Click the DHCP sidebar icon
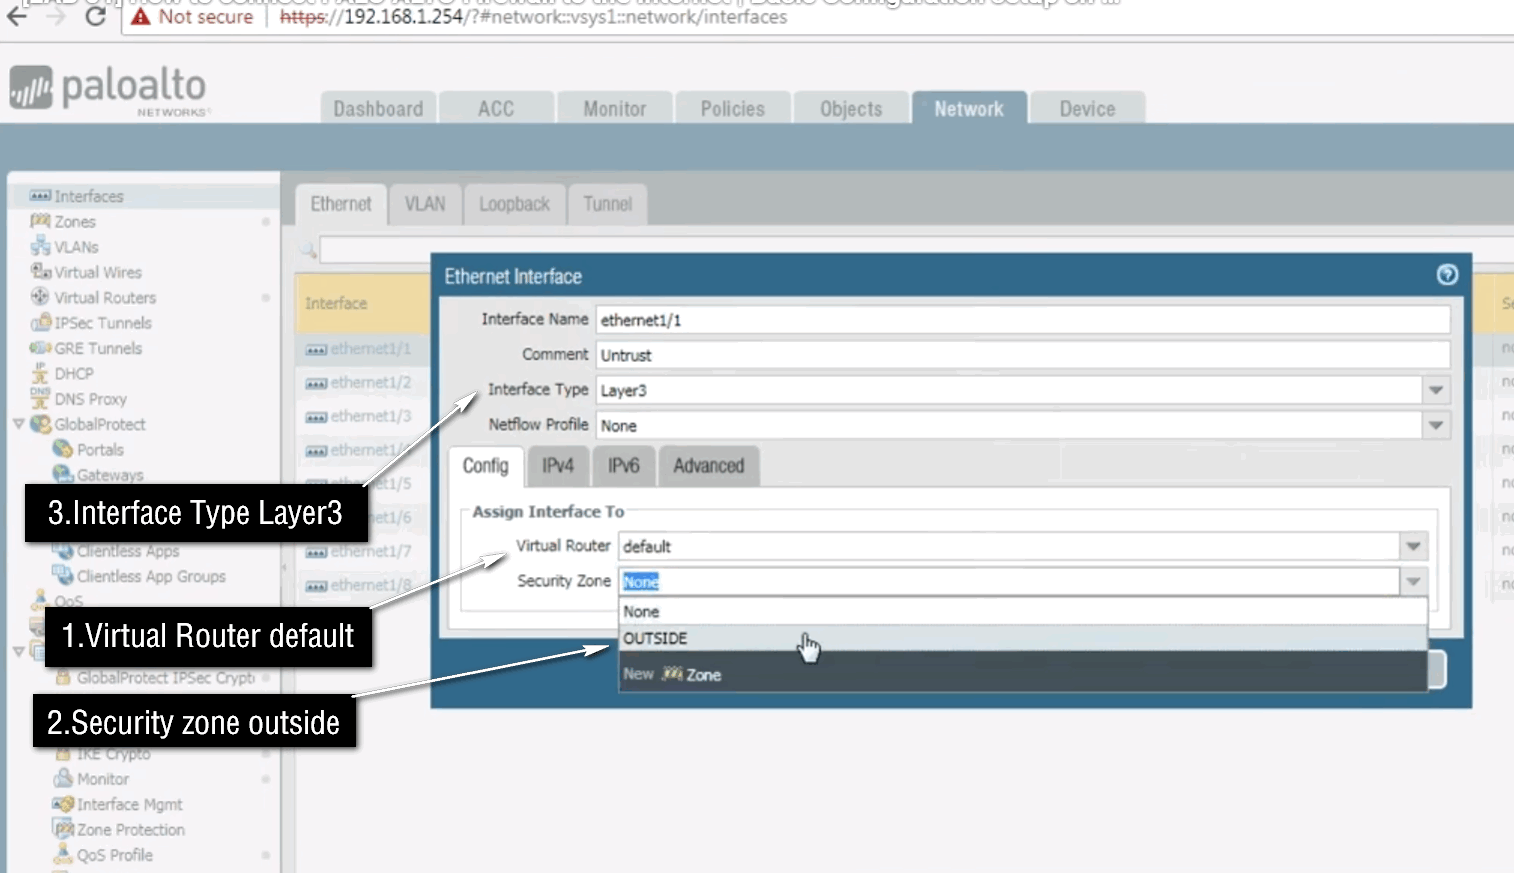Viewport: 1514px width, 873px height. (40, 373)
